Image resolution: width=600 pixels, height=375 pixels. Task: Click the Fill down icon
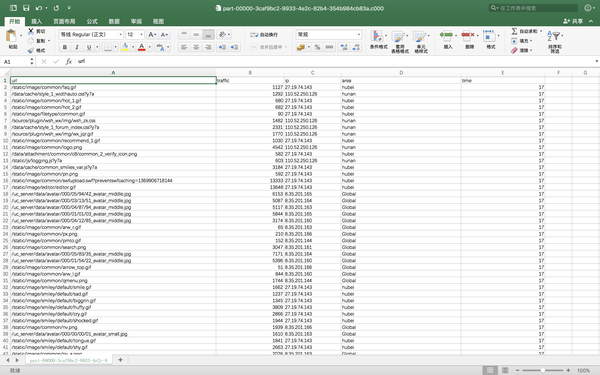tap(514, 41)
